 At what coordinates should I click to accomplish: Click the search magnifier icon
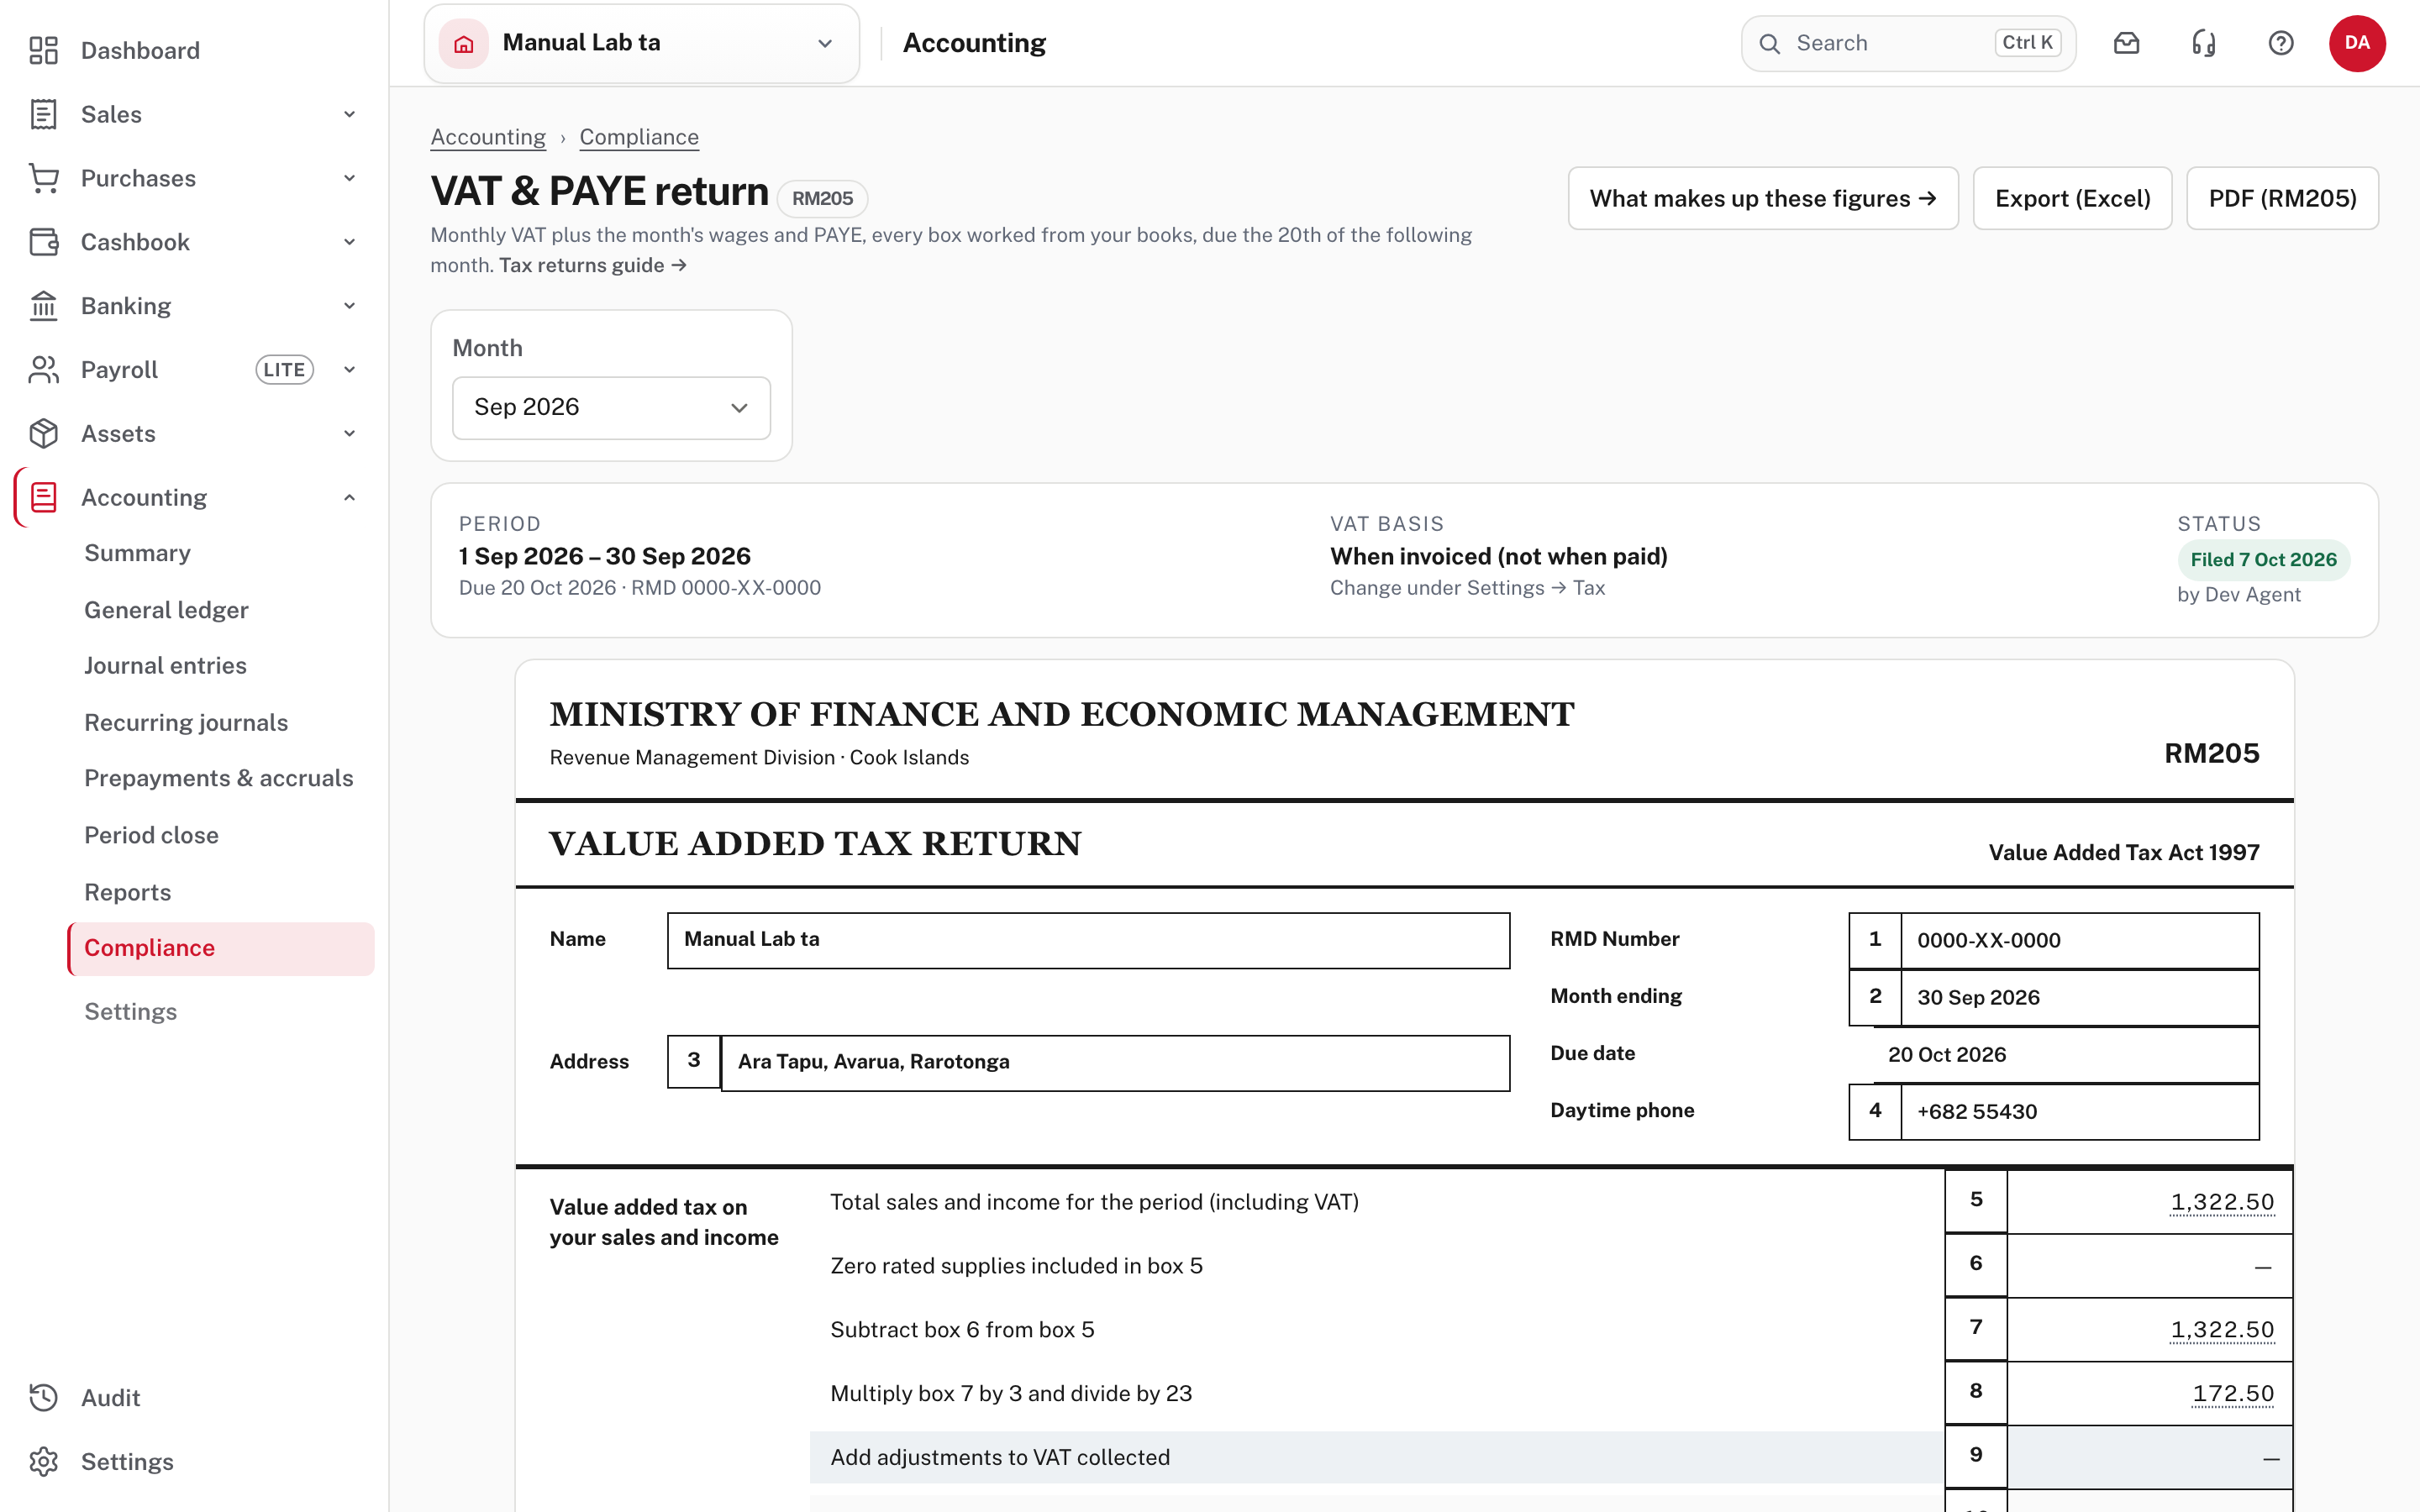[x=1770, y=43]
